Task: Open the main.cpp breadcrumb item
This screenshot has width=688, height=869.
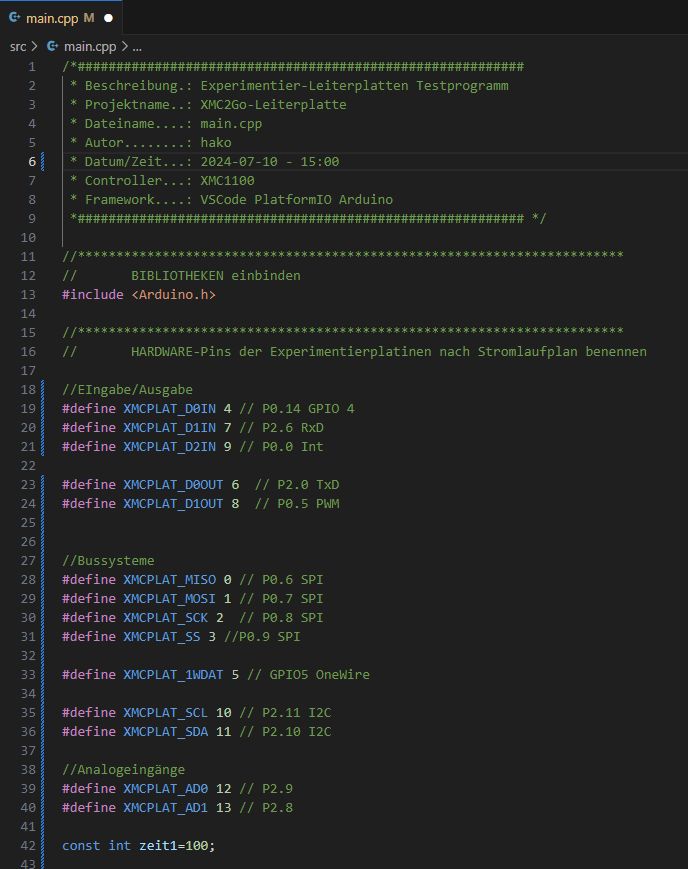Action: pos(89,46)
